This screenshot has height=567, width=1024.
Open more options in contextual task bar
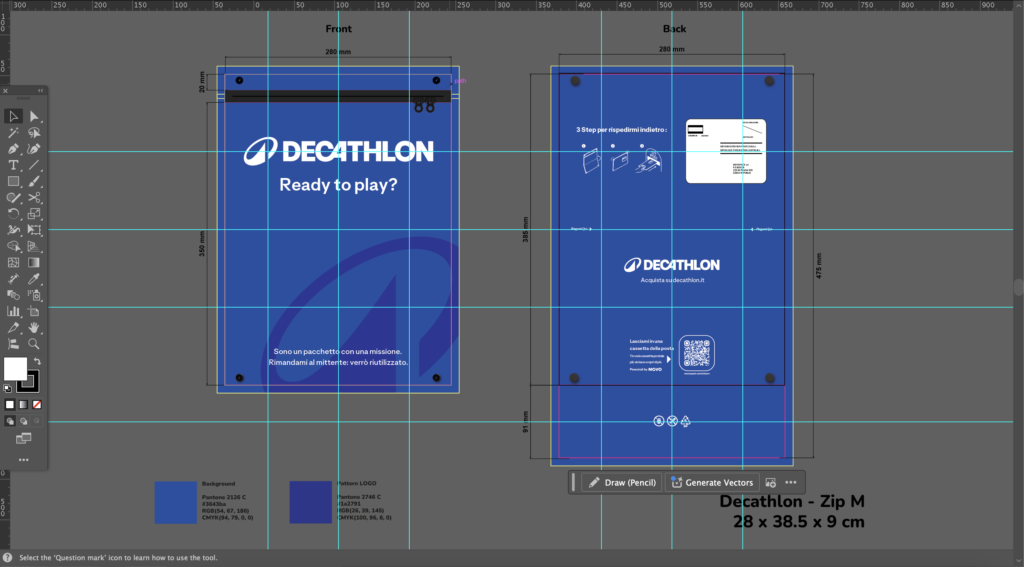[x=791, y=482]
